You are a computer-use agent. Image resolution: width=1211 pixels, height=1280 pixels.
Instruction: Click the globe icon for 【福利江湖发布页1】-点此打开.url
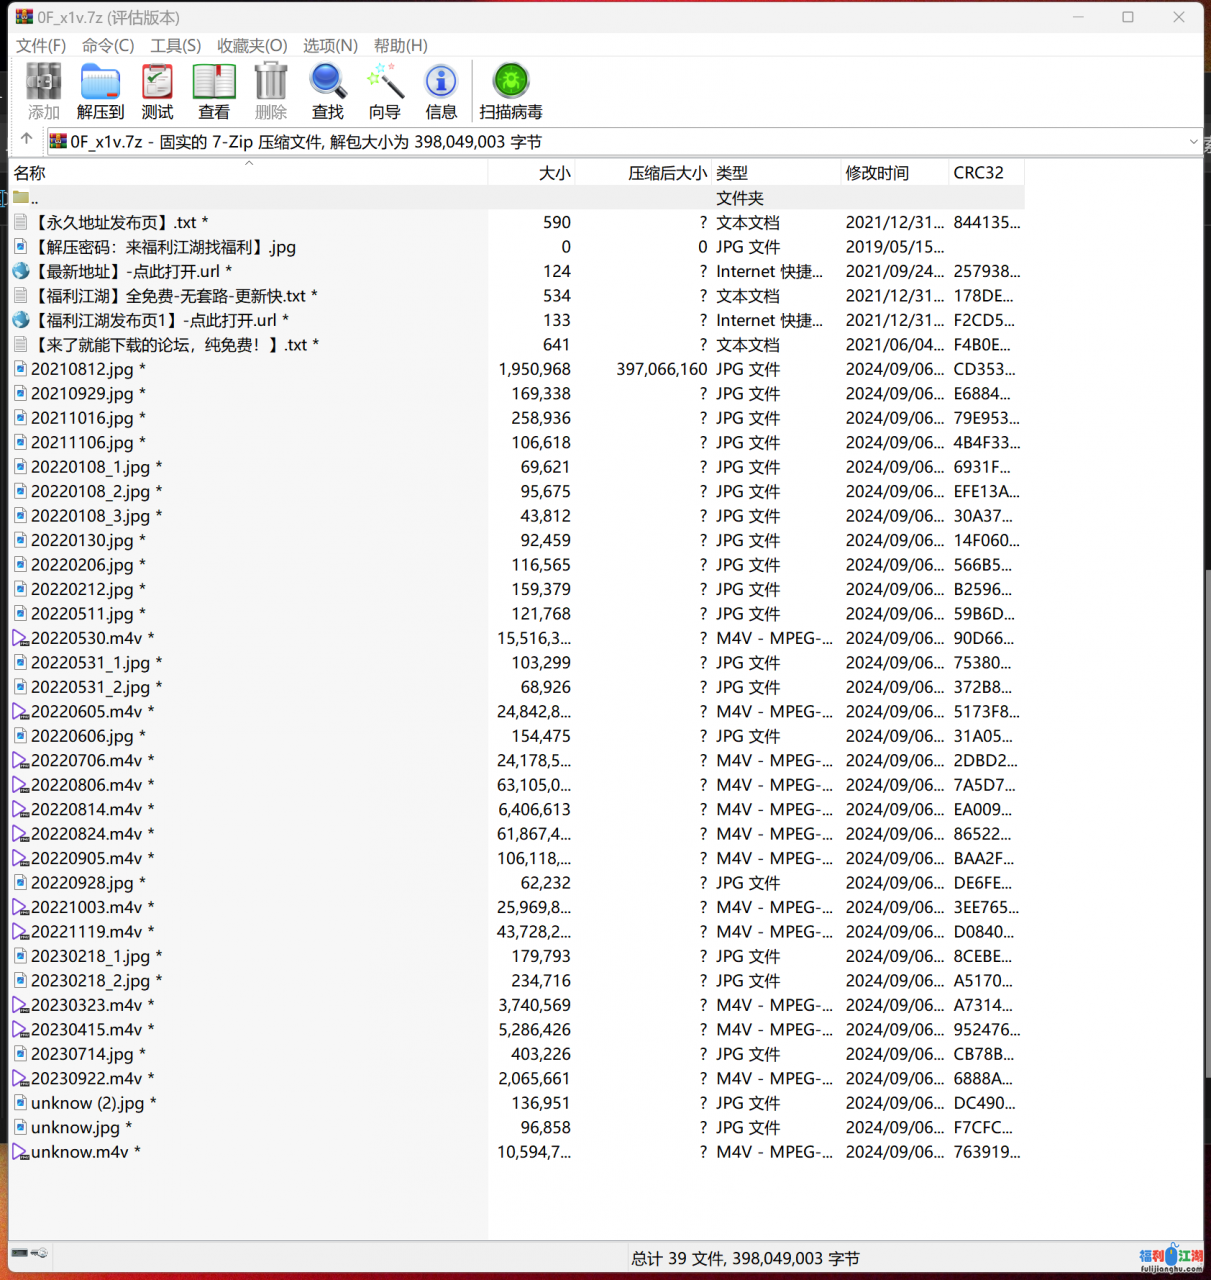21,320
